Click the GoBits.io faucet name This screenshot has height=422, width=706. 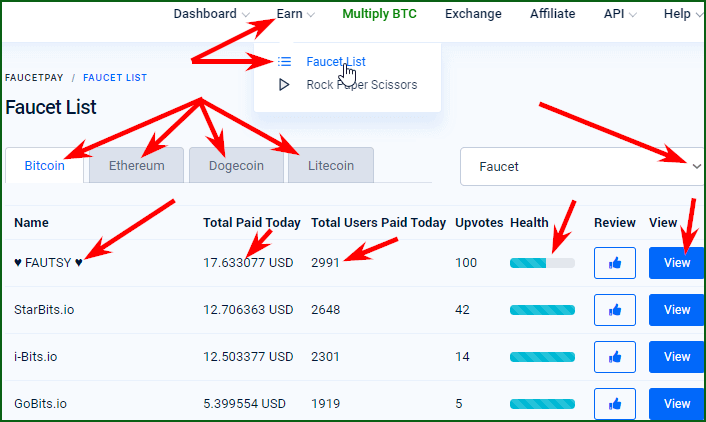tap(41, 404)
